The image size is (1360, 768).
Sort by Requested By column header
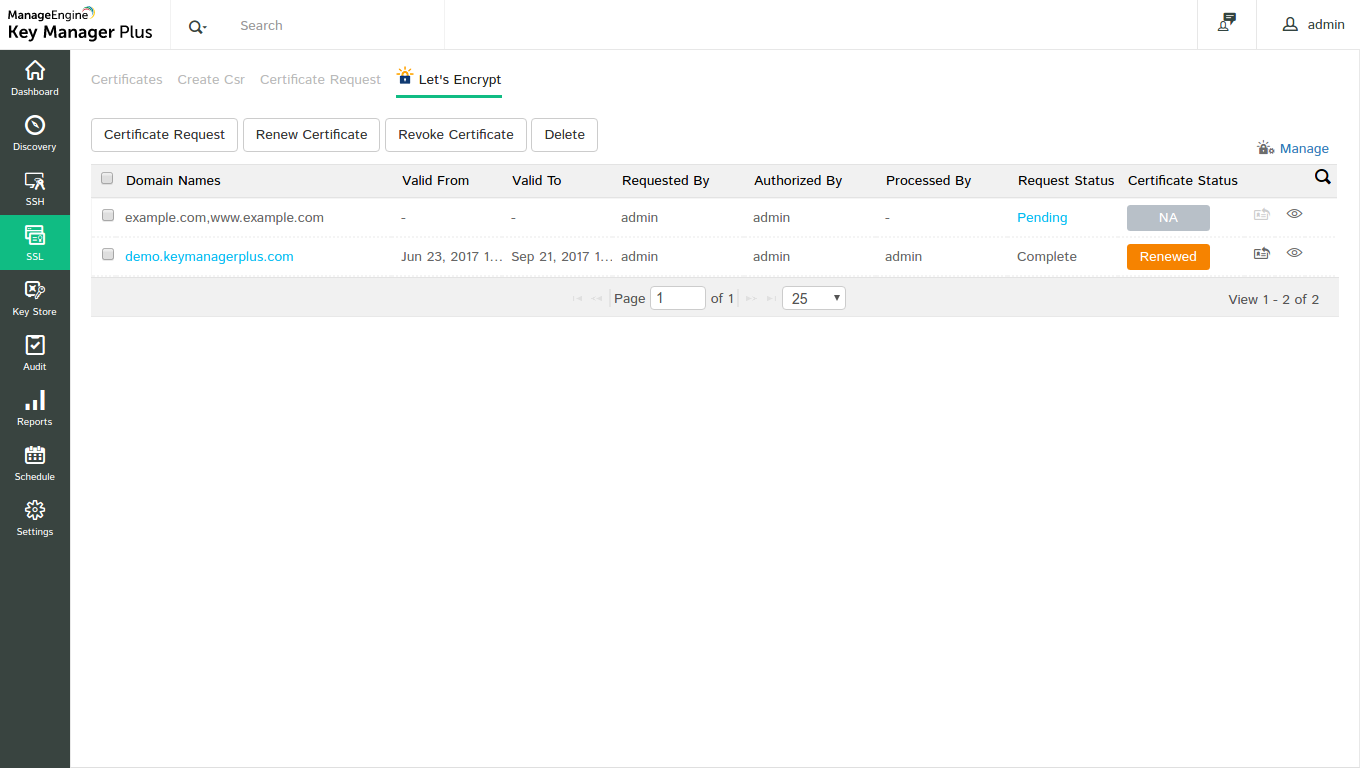click(665, 181)
